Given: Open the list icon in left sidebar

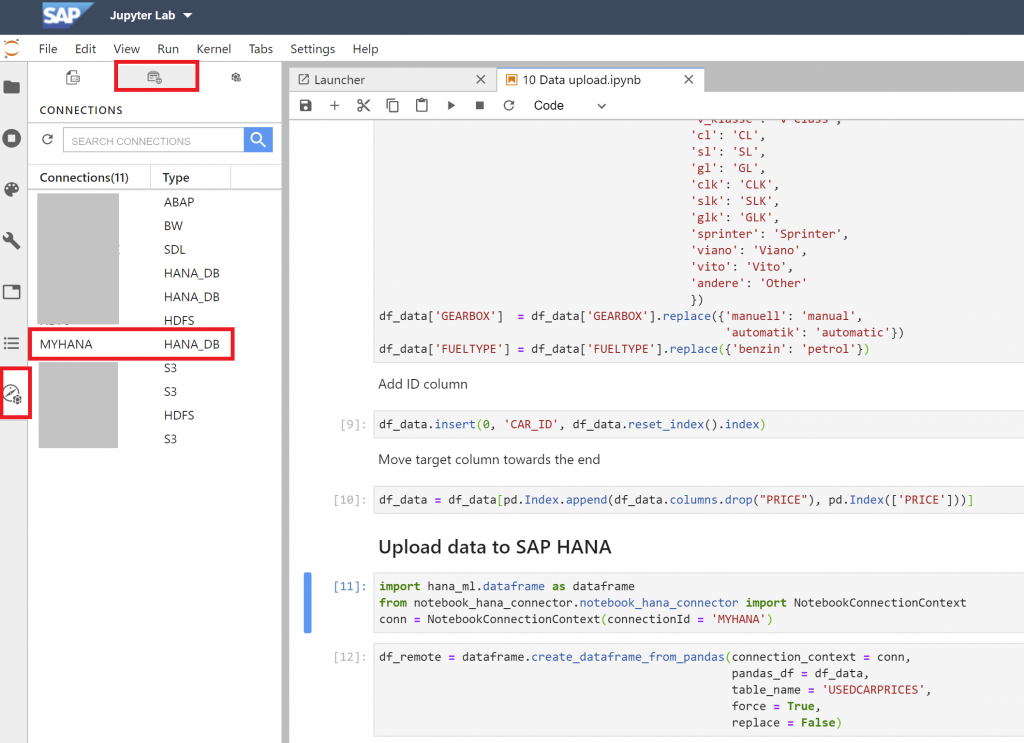Looking at the screenshot, I should (x=12, y=343).
